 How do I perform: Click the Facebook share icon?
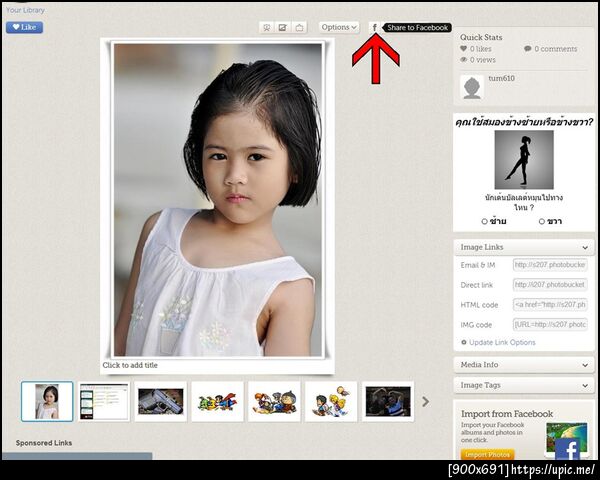pos(375,27)
